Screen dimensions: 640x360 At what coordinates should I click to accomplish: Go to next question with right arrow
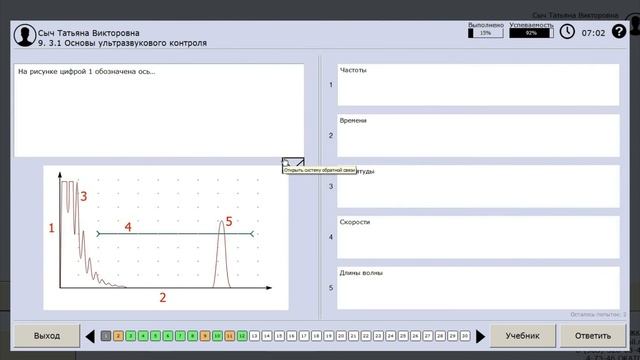tap(480, 336)
